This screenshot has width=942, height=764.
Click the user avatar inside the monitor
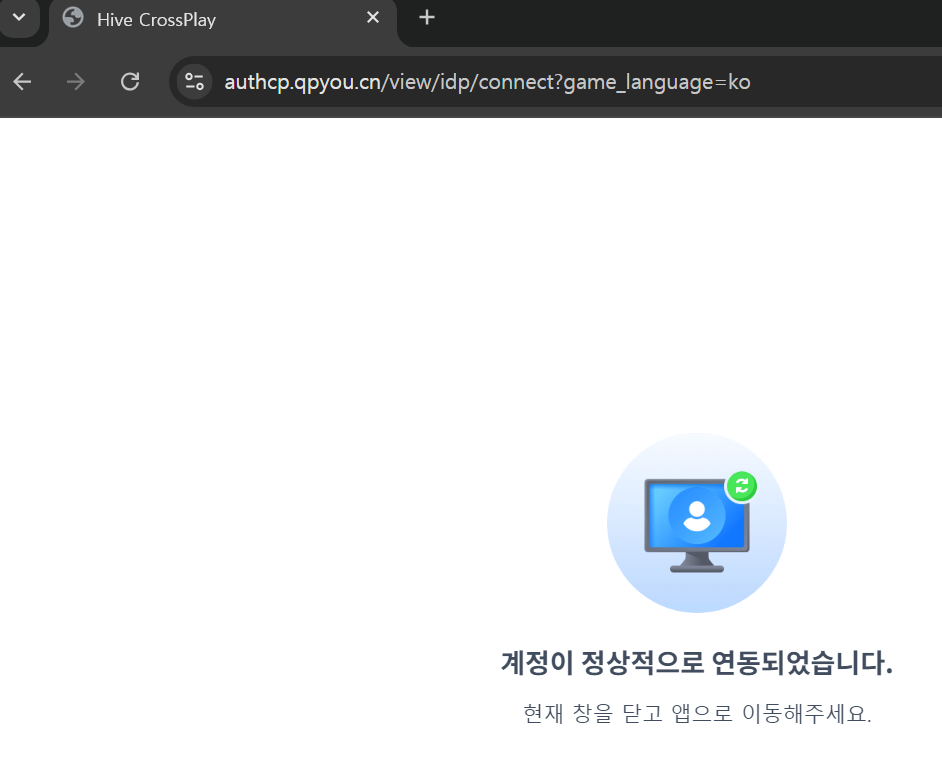pos(696,515)
